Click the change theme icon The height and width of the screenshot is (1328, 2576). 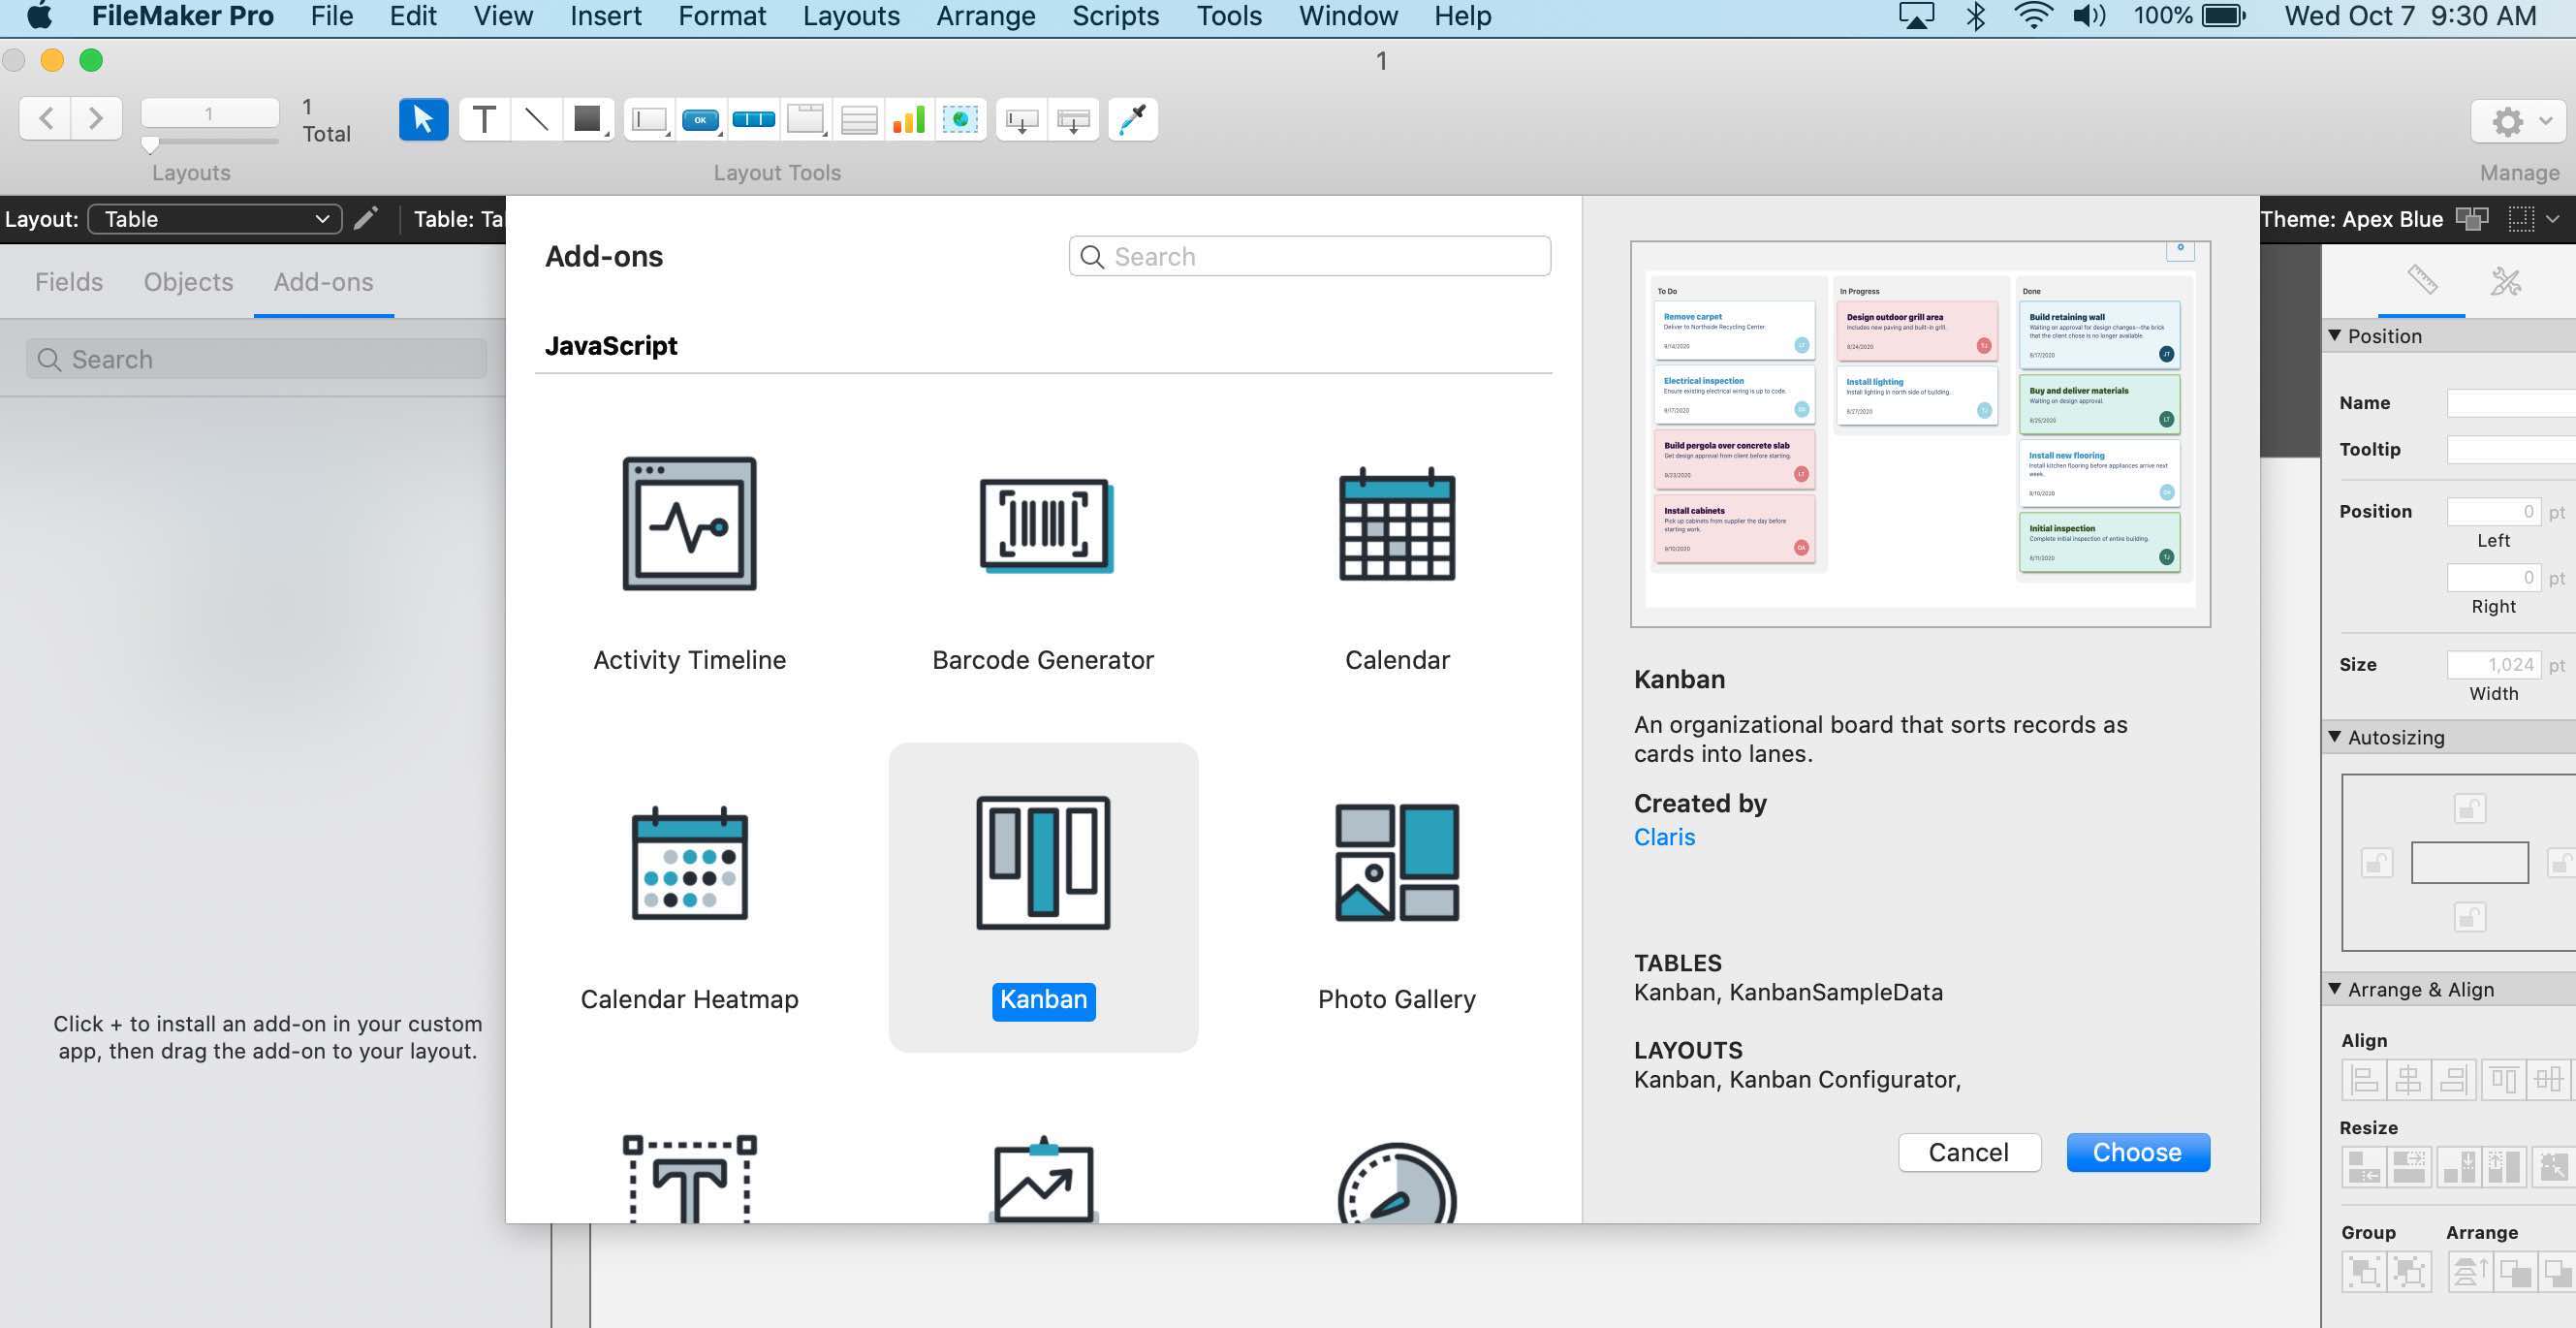click(2472, 219)
